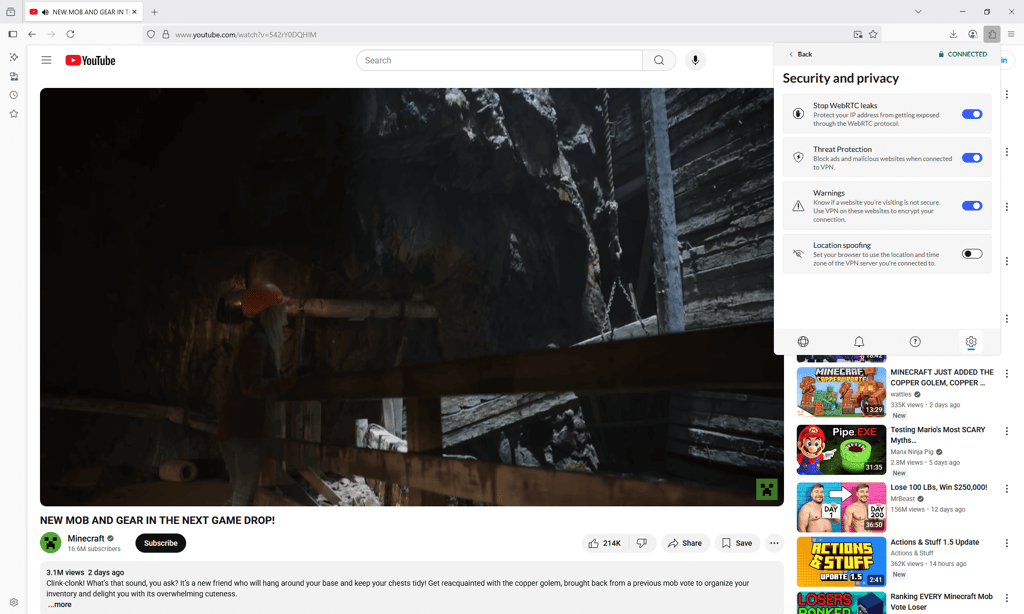Viewport: 1024px width, 614px height.
Task: Open options menu for Actions & Stuff video
Action: coord(1006,543)
